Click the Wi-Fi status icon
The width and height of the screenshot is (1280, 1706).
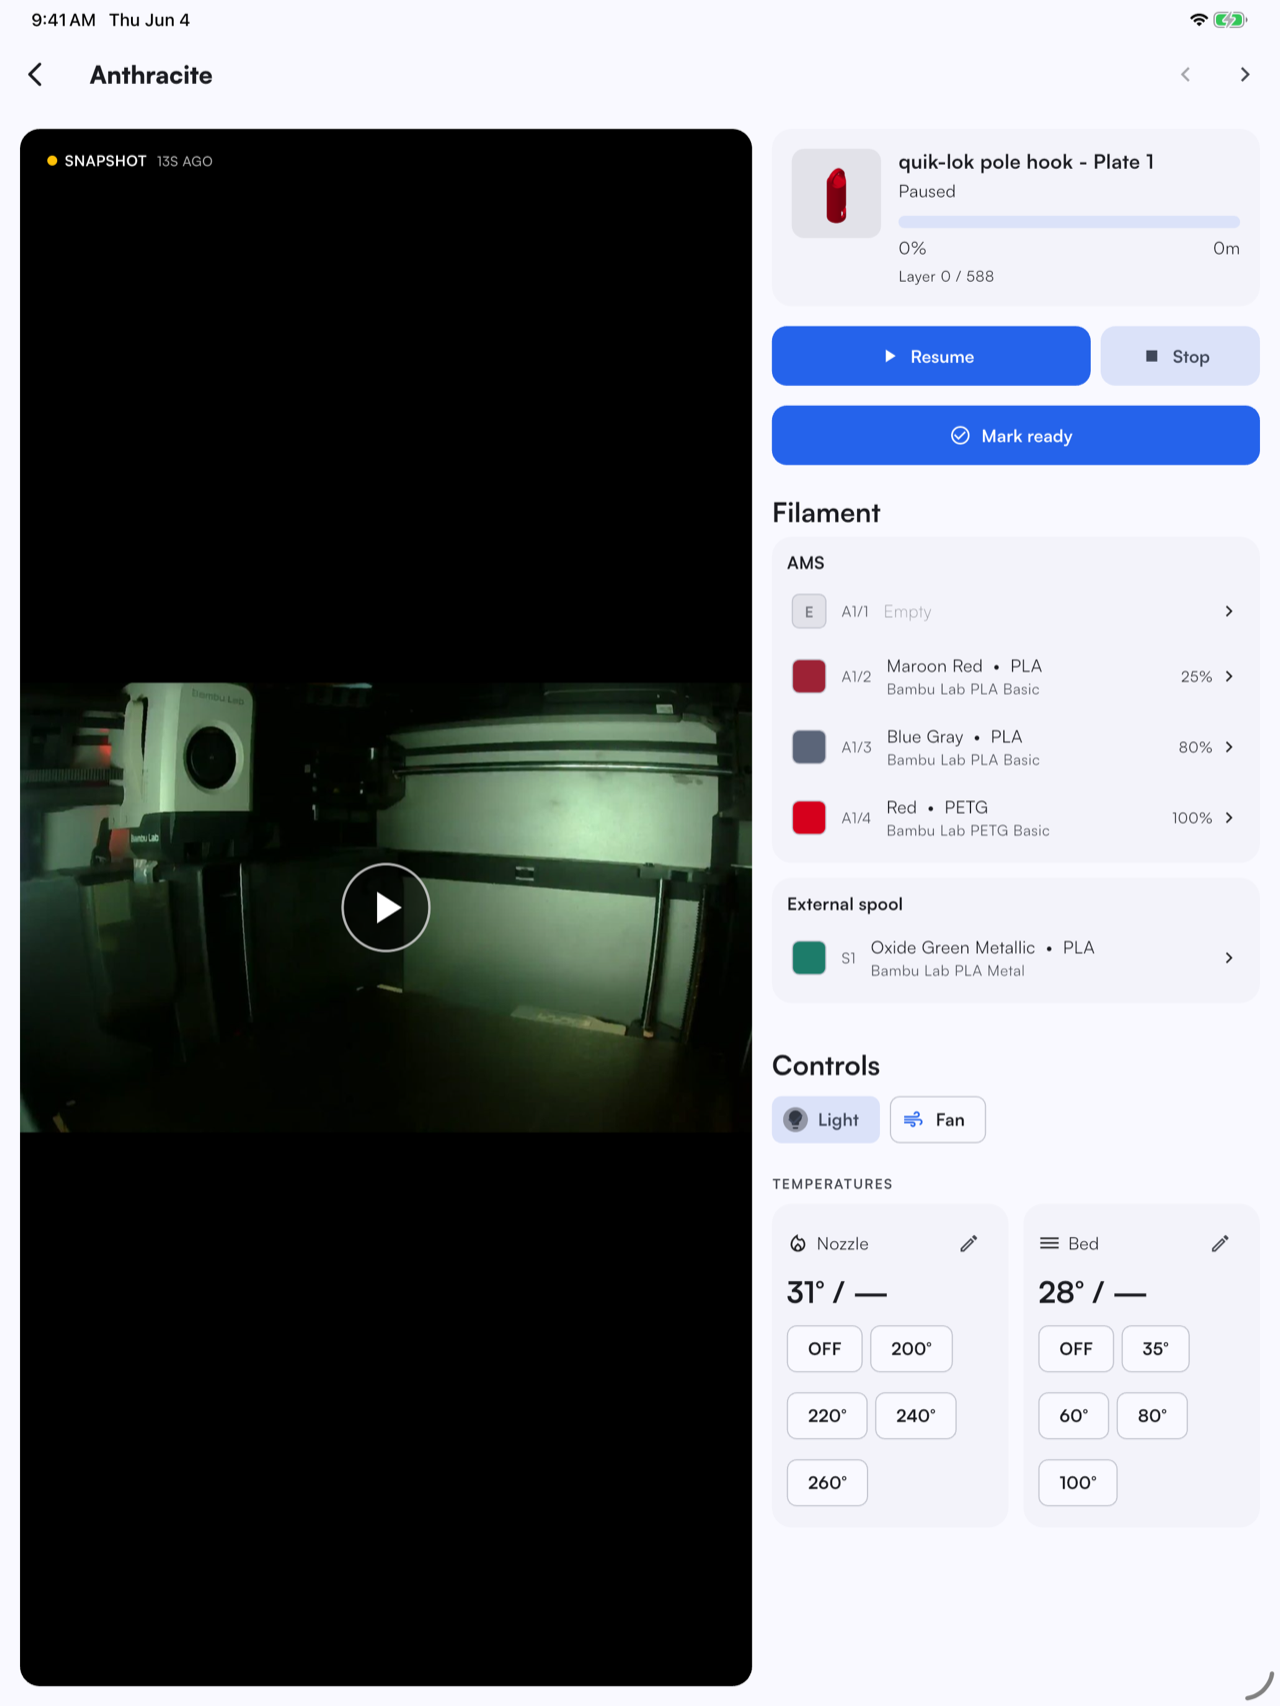(1198, 20)
